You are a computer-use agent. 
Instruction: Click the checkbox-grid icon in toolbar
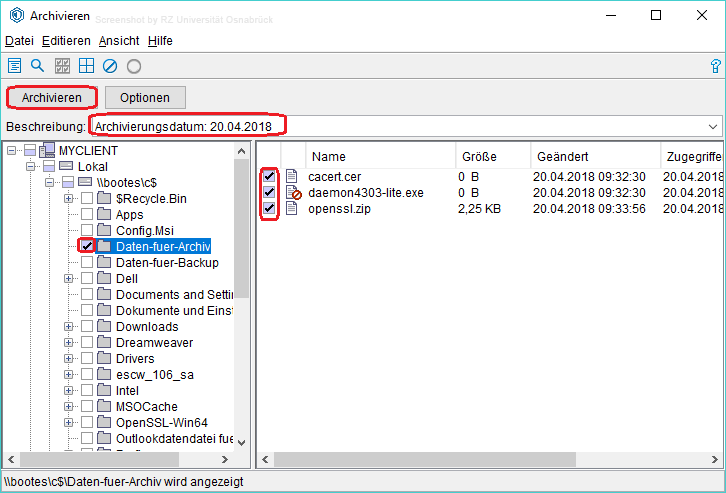pyautogui.click(x=62, y=66)
